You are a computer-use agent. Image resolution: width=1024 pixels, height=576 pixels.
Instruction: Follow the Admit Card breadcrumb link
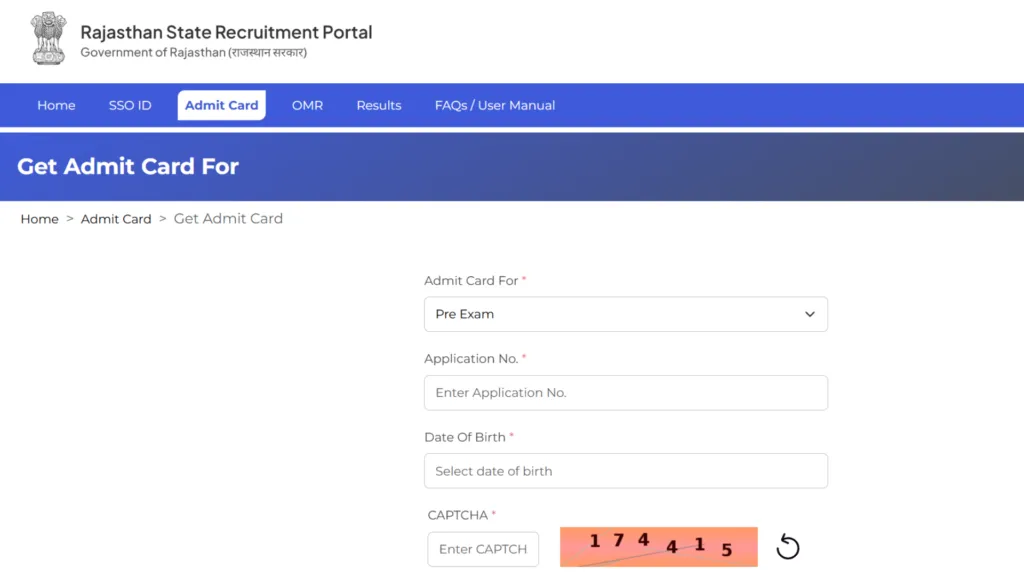pos(116,219)
